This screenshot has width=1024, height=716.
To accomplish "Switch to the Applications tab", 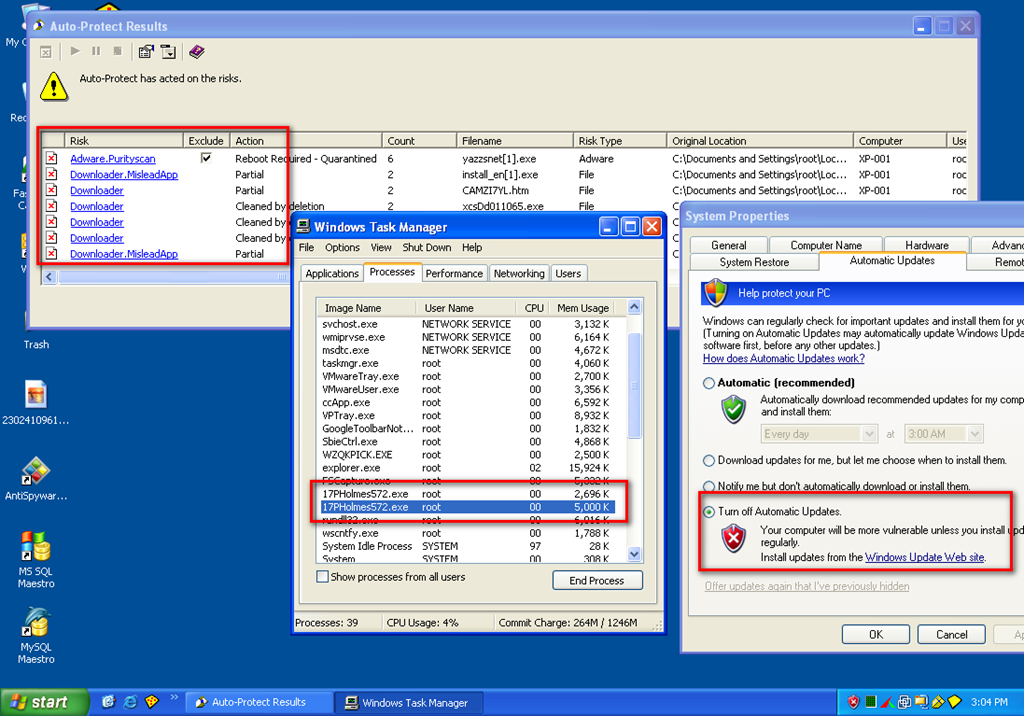I will click(x=332, y=274).
